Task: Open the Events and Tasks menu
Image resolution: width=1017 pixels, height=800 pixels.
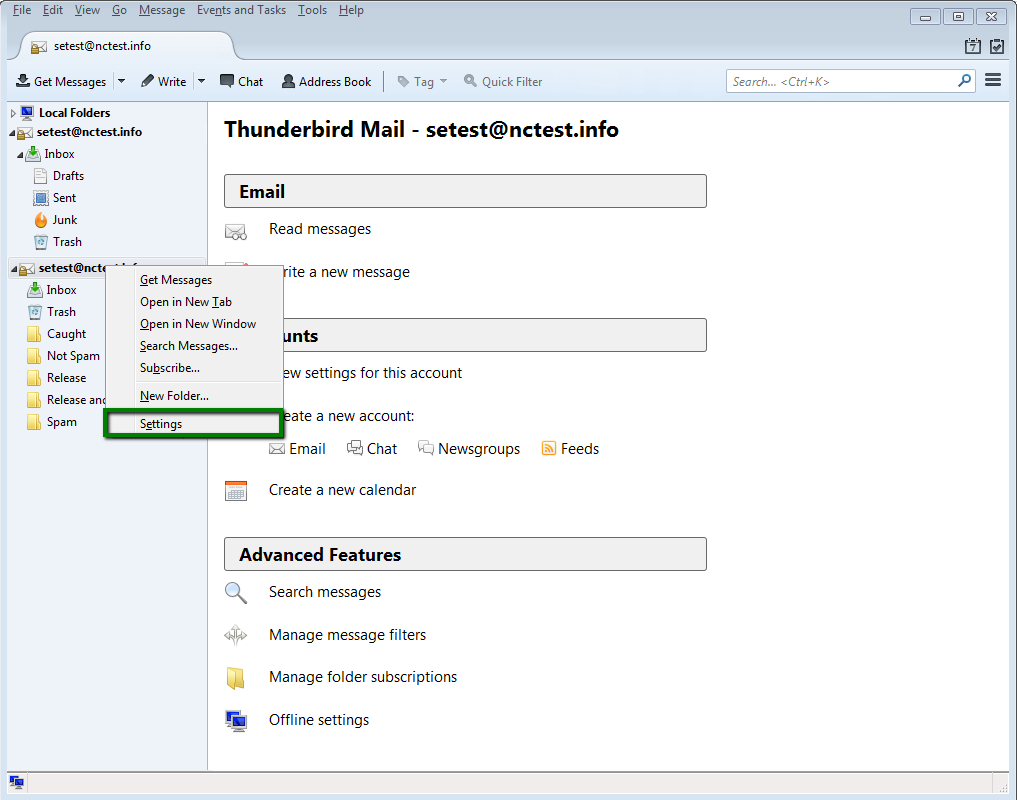Action: [x=241, y=10]
